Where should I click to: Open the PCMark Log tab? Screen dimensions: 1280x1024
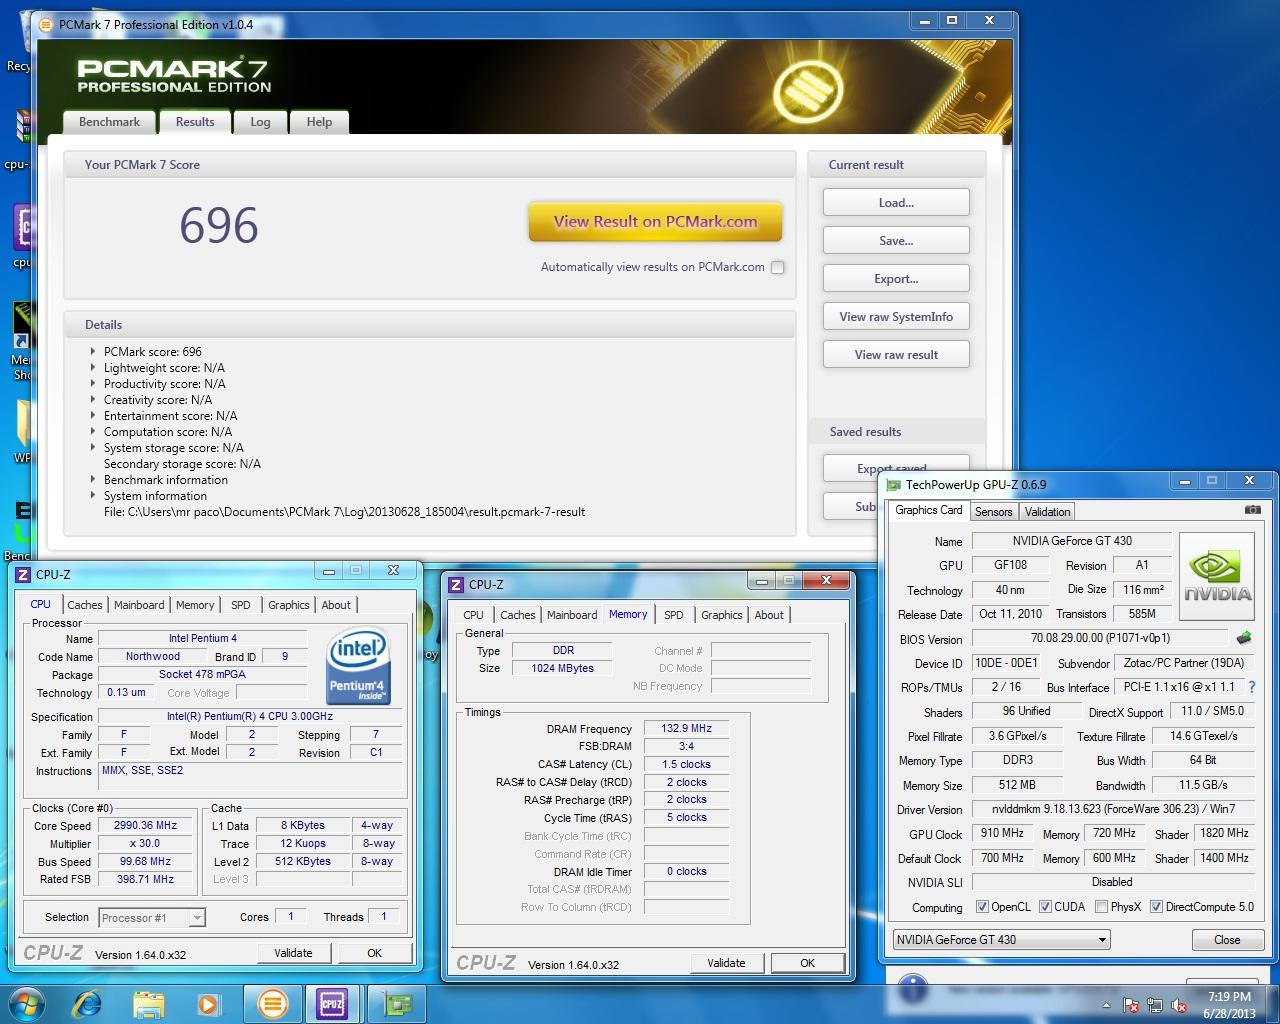[260, 122]
